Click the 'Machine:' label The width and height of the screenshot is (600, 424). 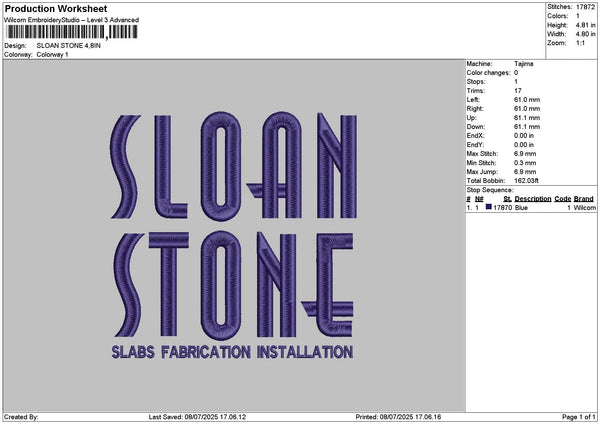coord(479,64)
